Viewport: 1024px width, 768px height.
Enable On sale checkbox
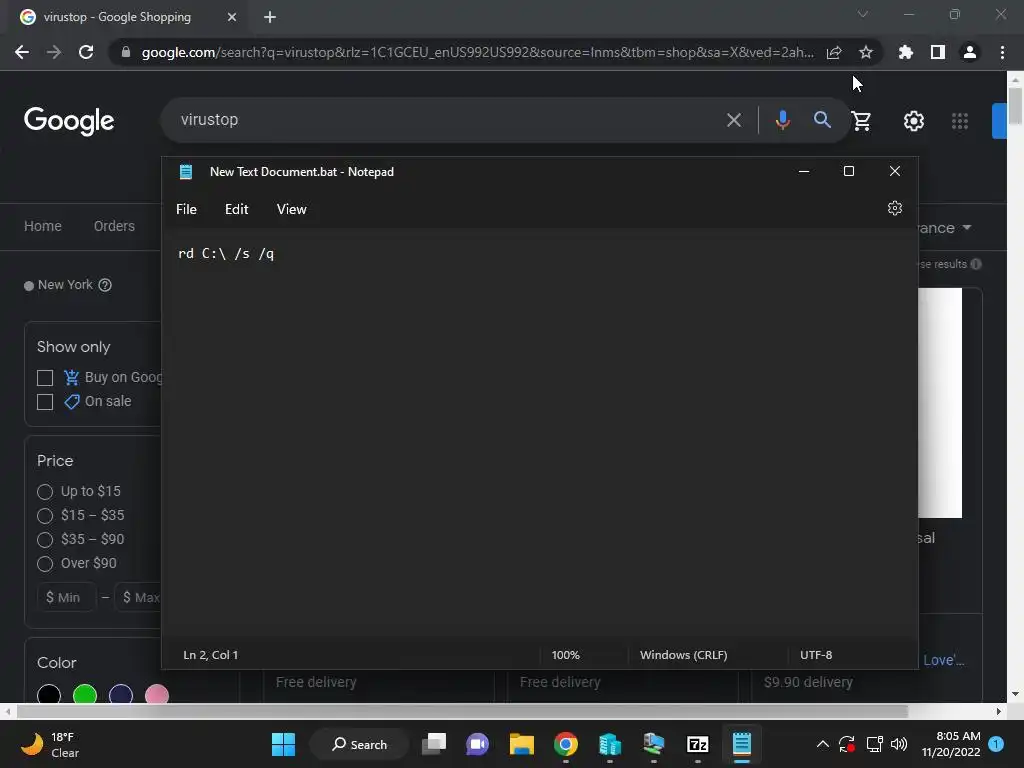tap(44, 402)
